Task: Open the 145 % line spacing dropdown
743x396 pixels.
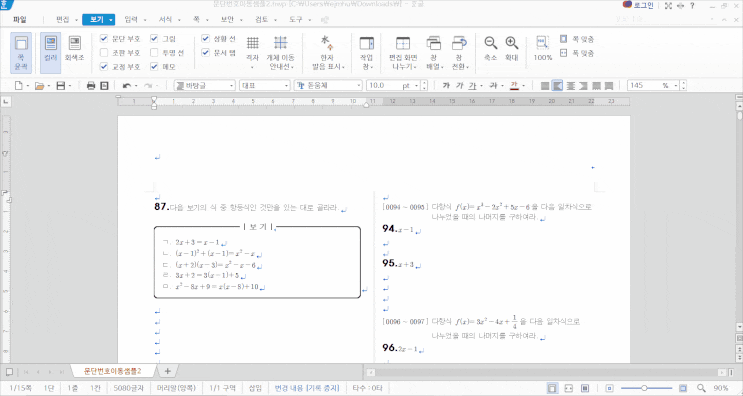Action: (675, 86)
